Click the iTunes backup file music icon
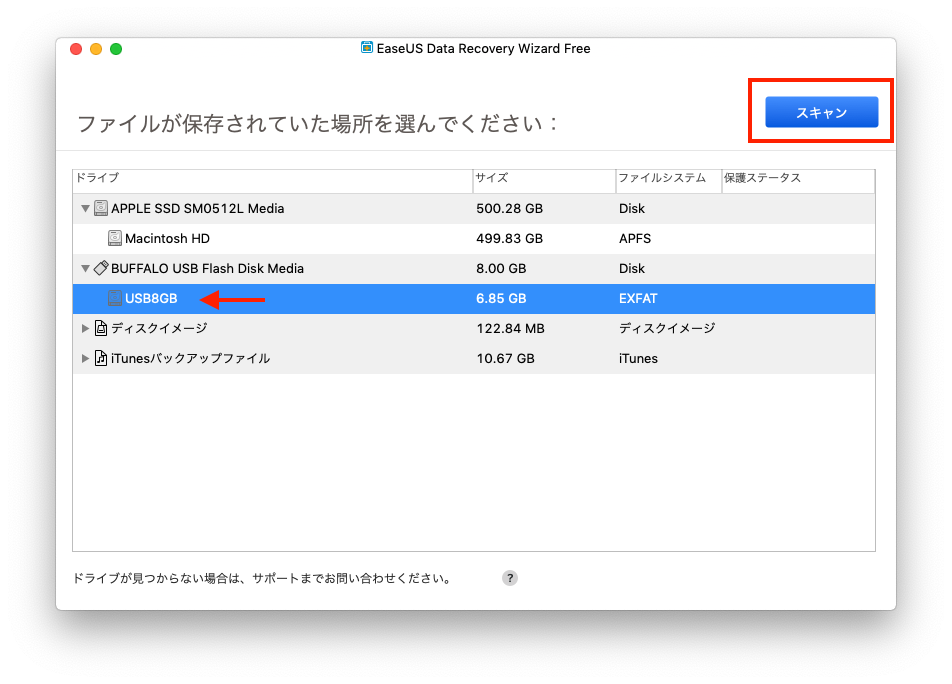952x684 pixels. (x=101, y=358)
